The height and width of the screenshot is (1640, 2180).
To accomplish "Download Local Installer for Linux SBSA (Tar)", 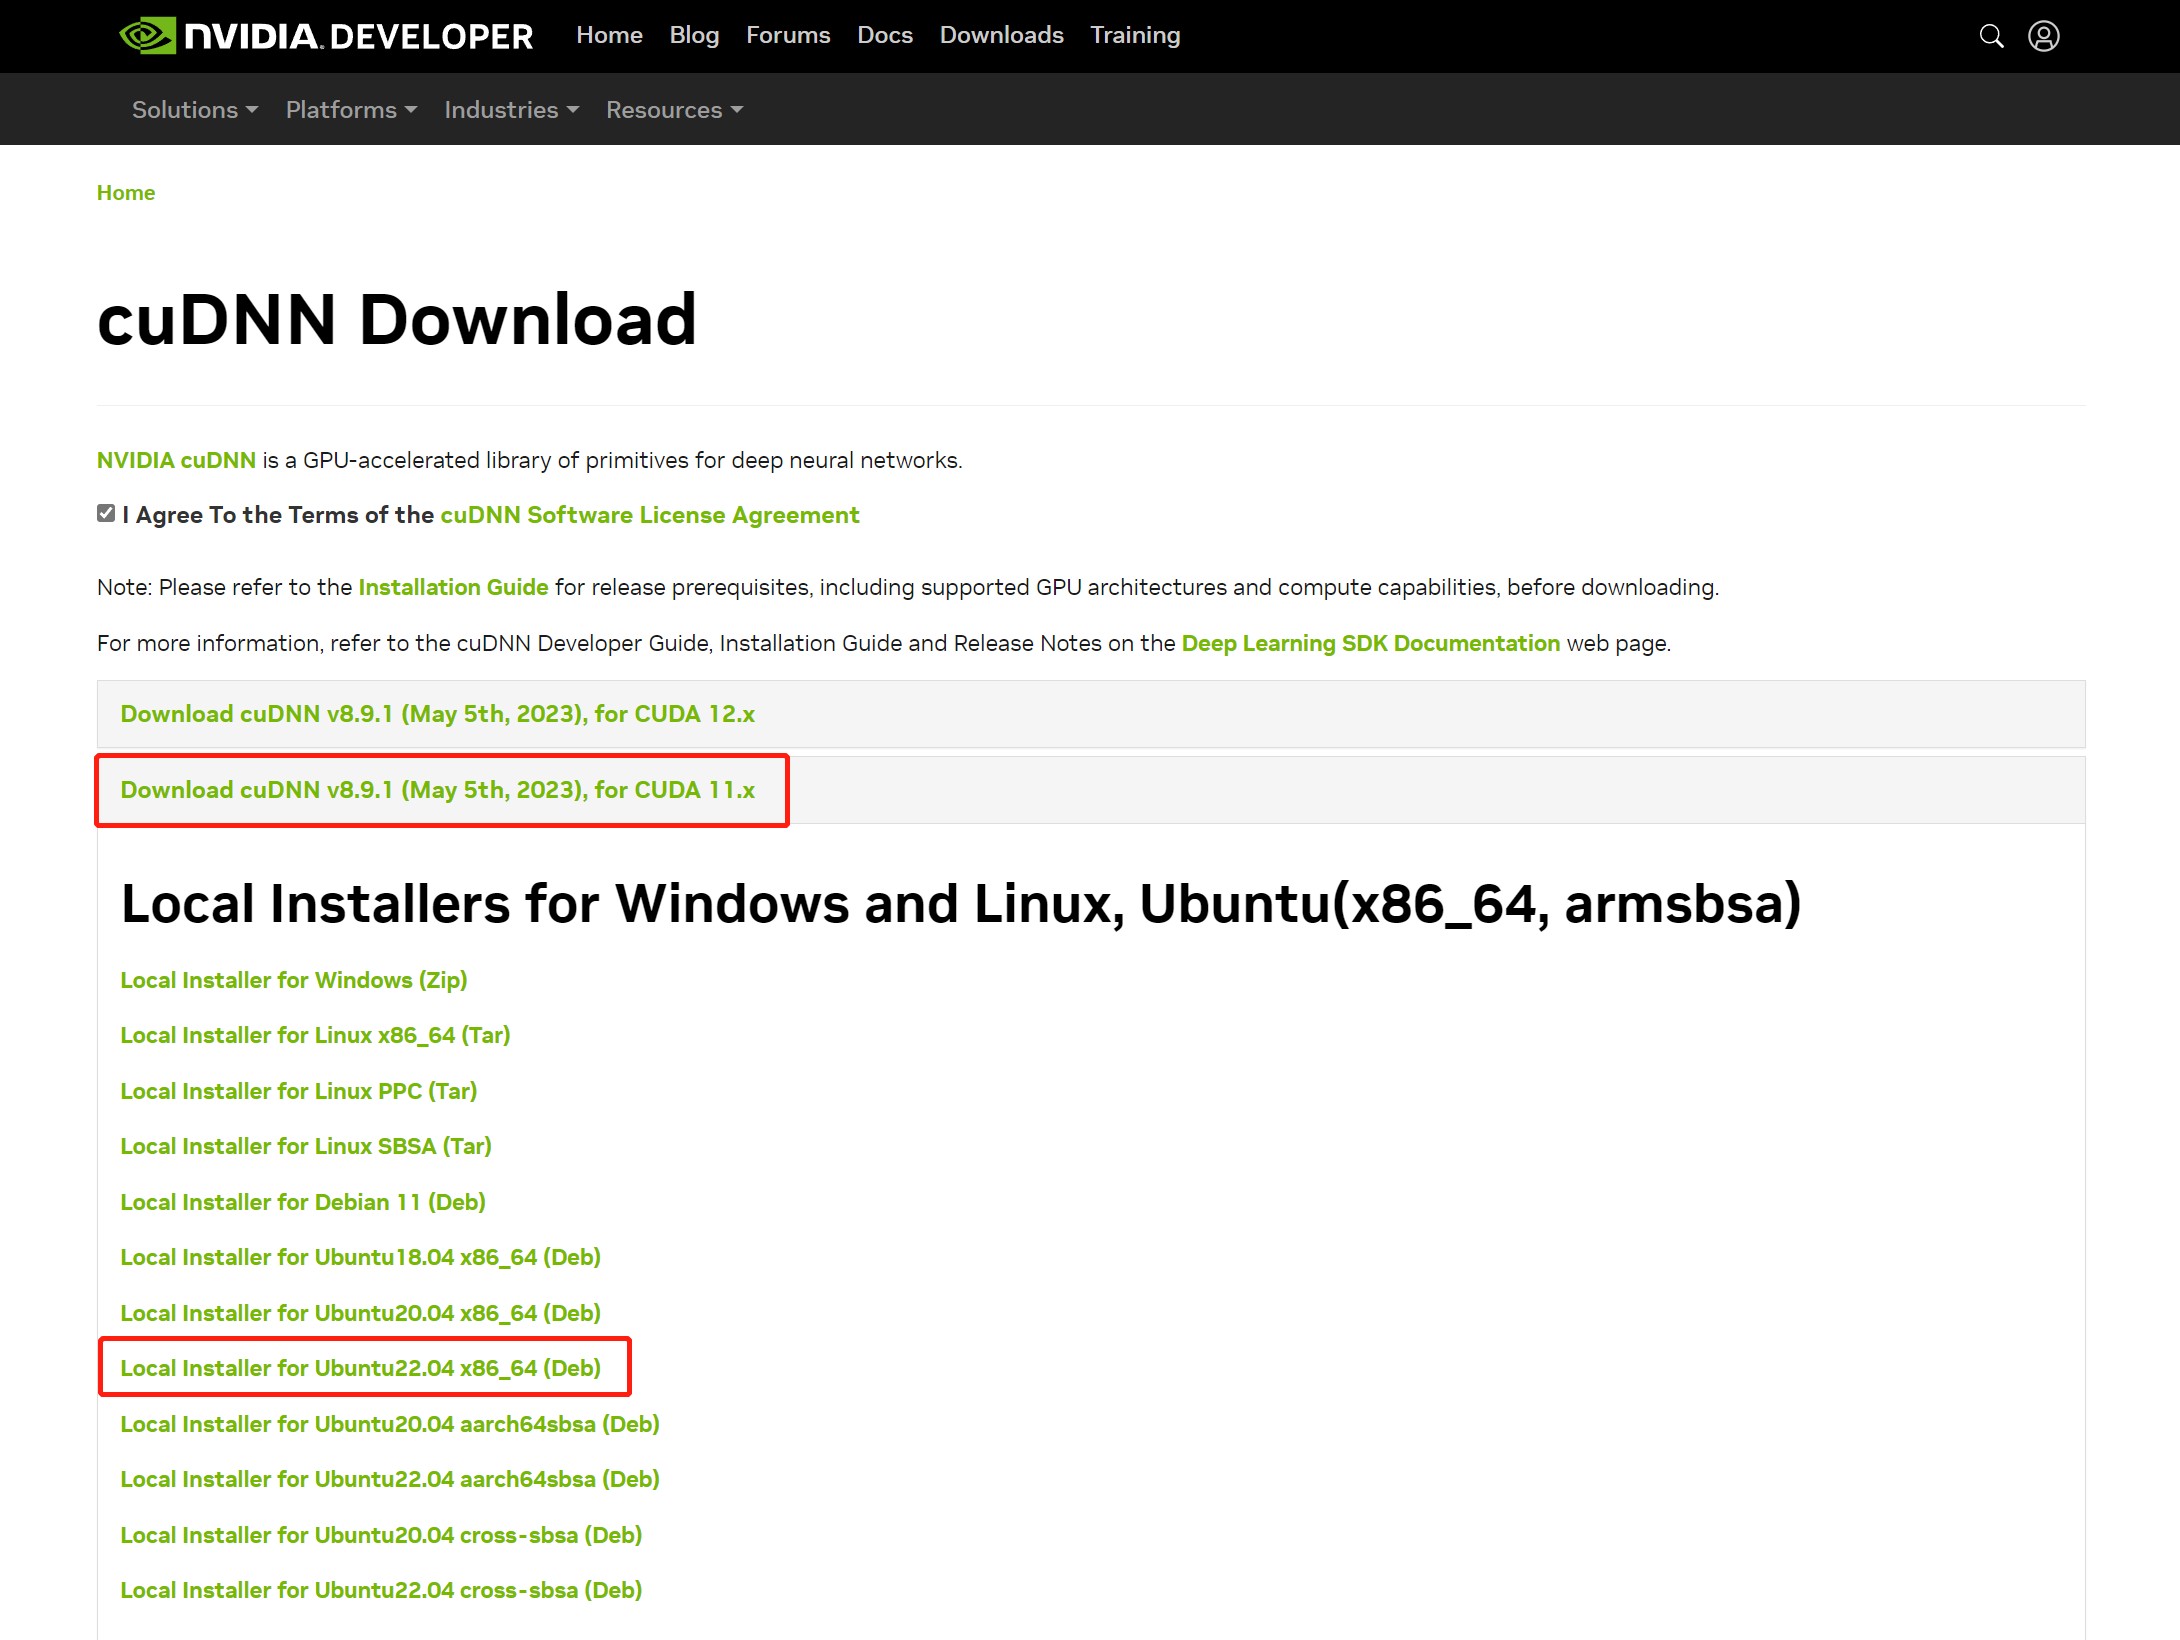I will point(306,1146).
